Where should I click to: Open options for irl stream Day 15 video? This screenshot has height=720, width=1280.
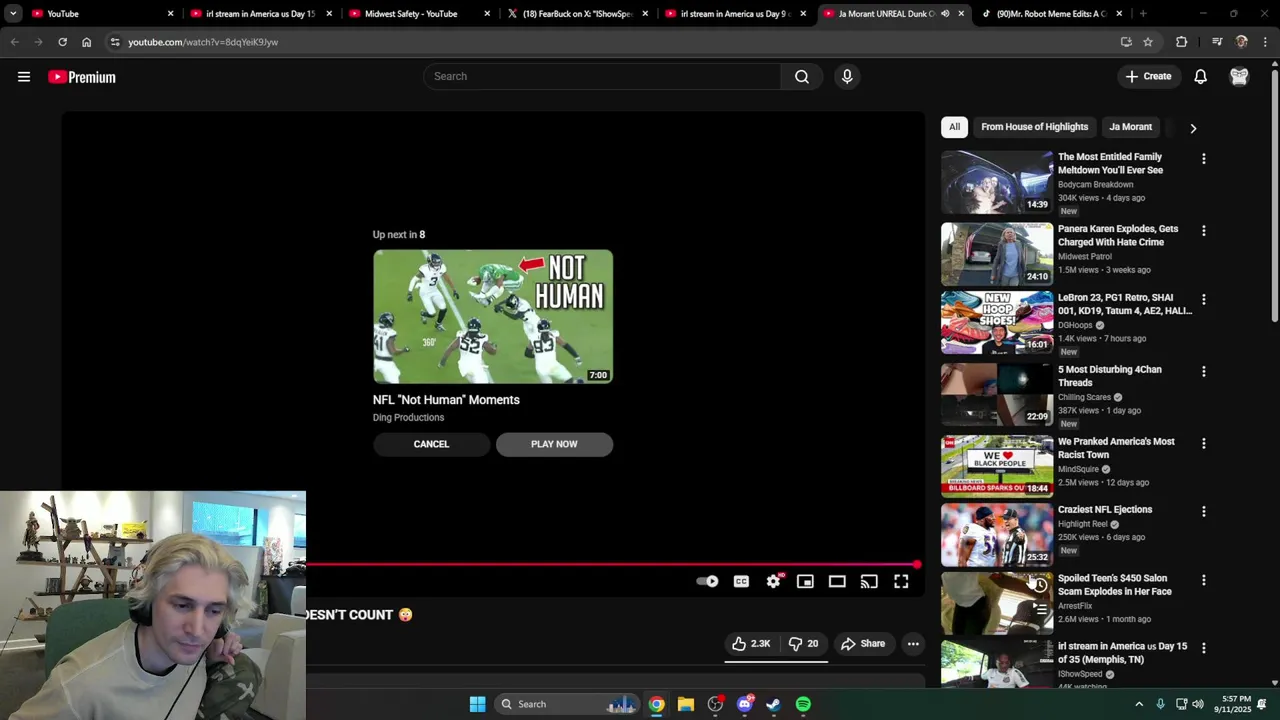click(x=1204, y=649)
